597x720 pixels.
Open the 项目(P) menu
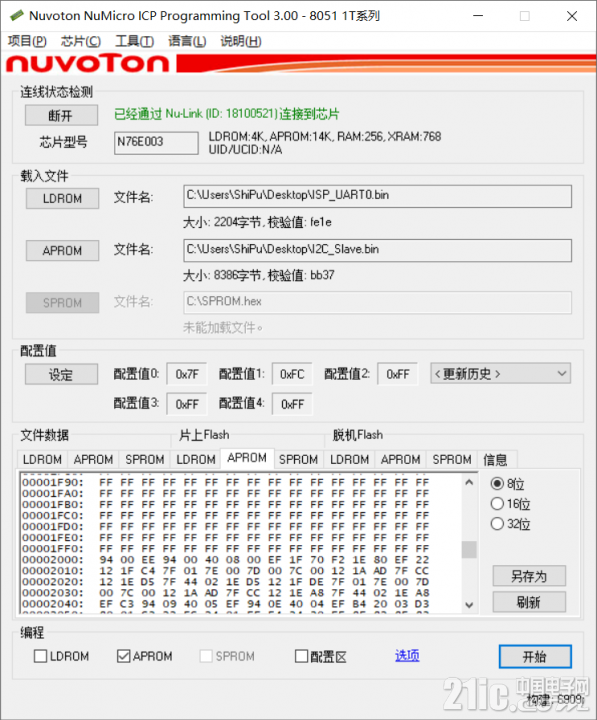27,41
